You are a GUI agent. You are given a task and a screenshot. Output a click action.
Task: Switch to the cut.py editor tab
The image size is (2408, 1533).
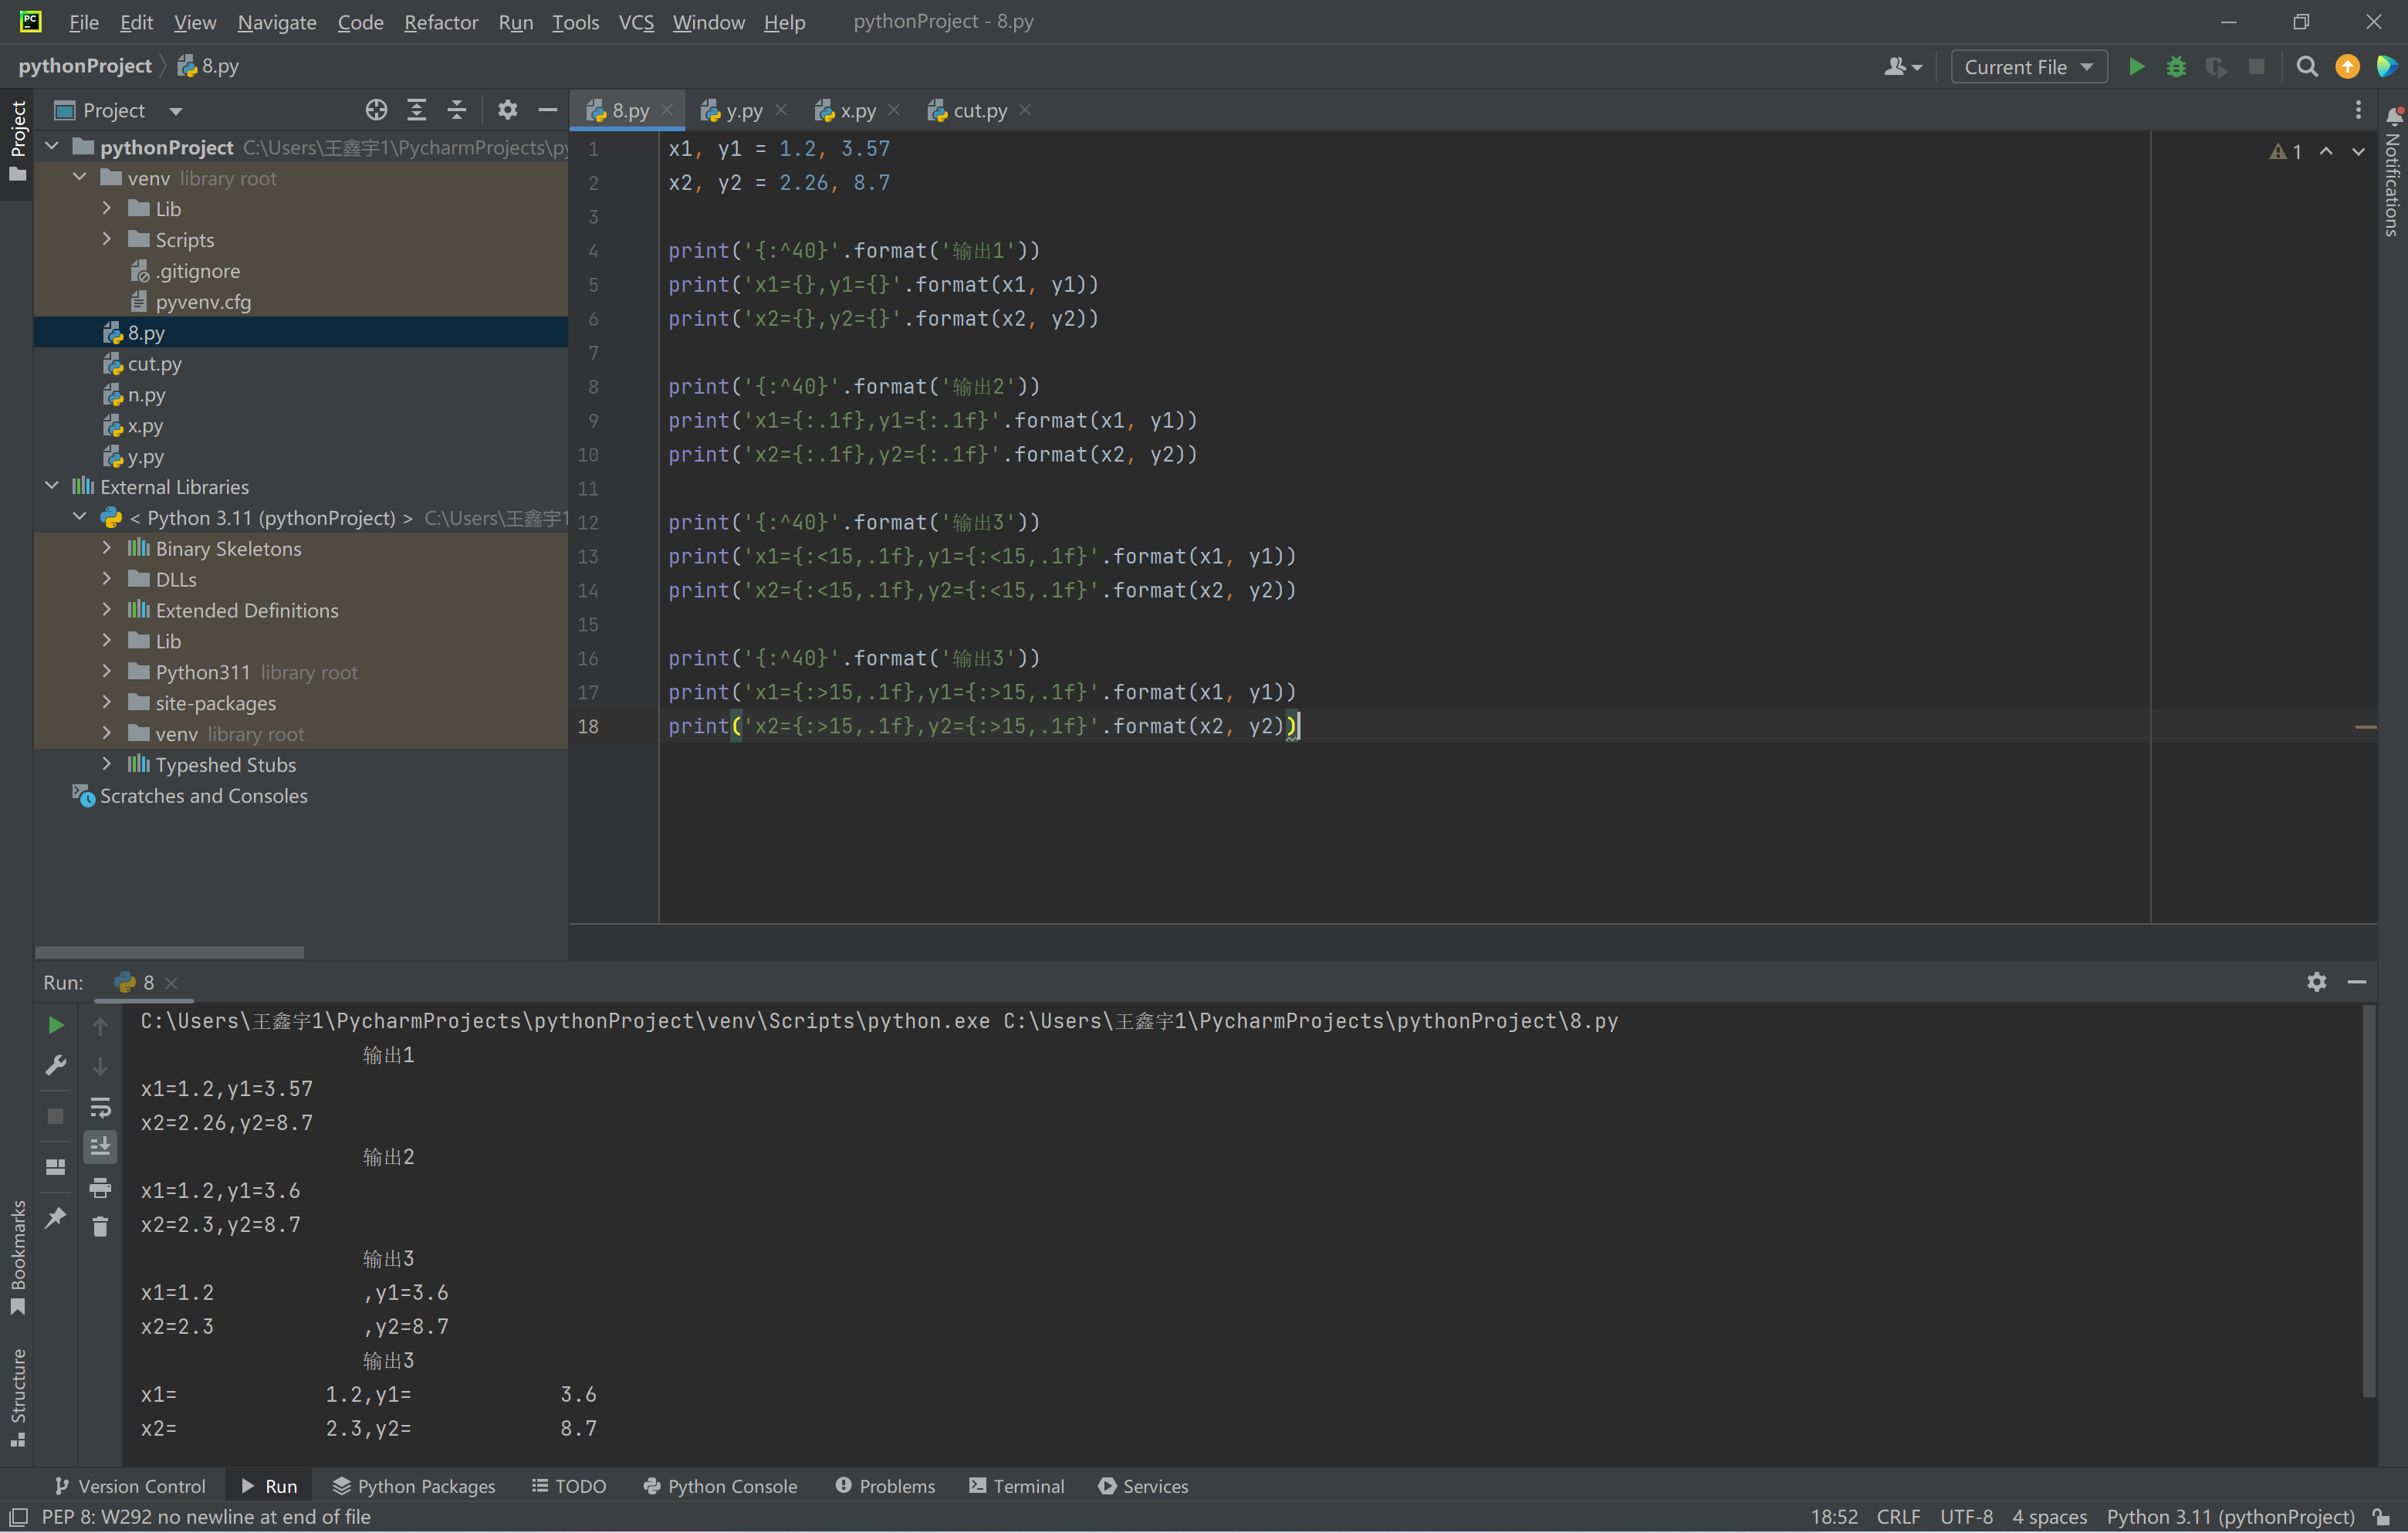coord(979,111)
